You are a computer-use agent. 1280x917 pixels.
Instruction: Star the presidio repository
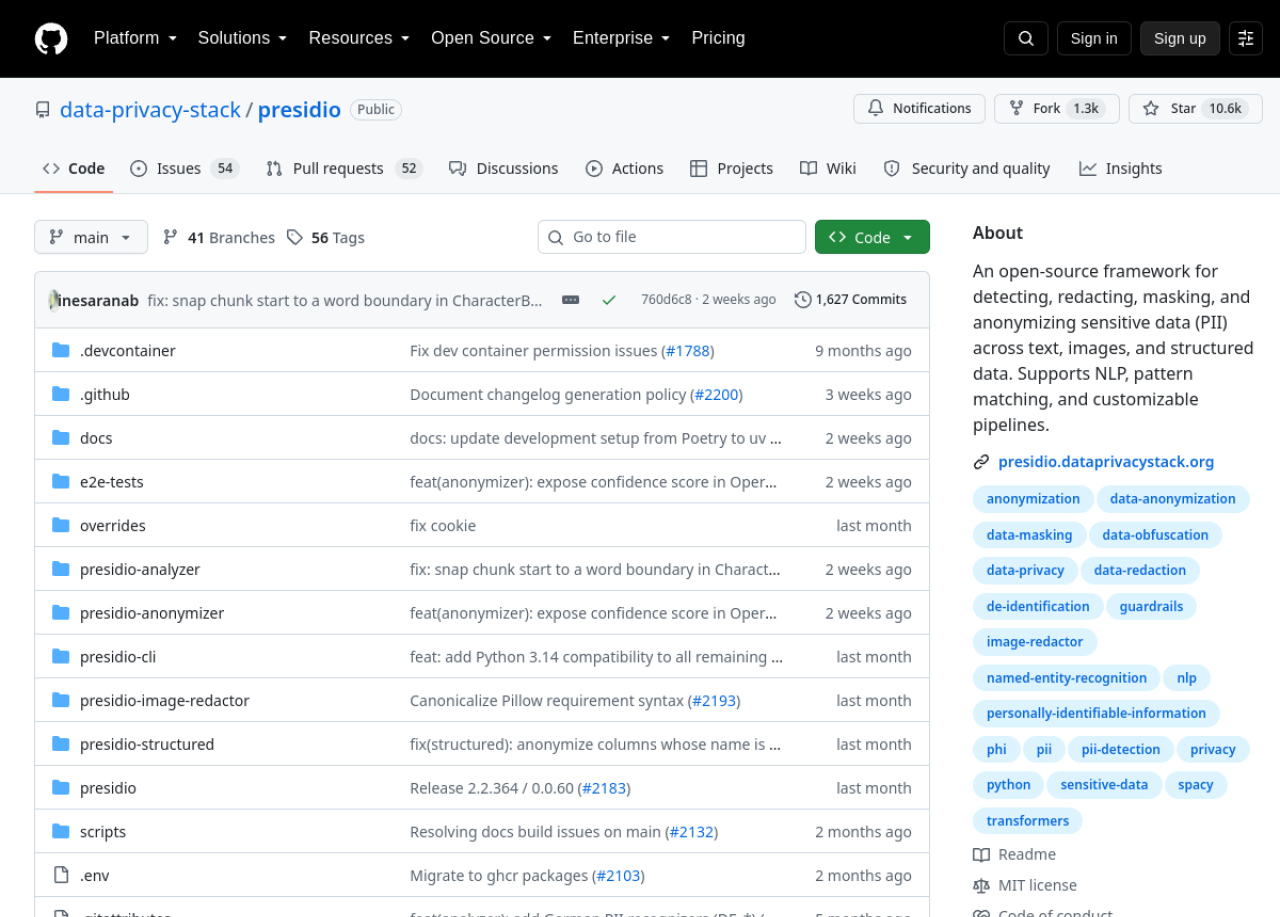click(x=1195, y=108)
